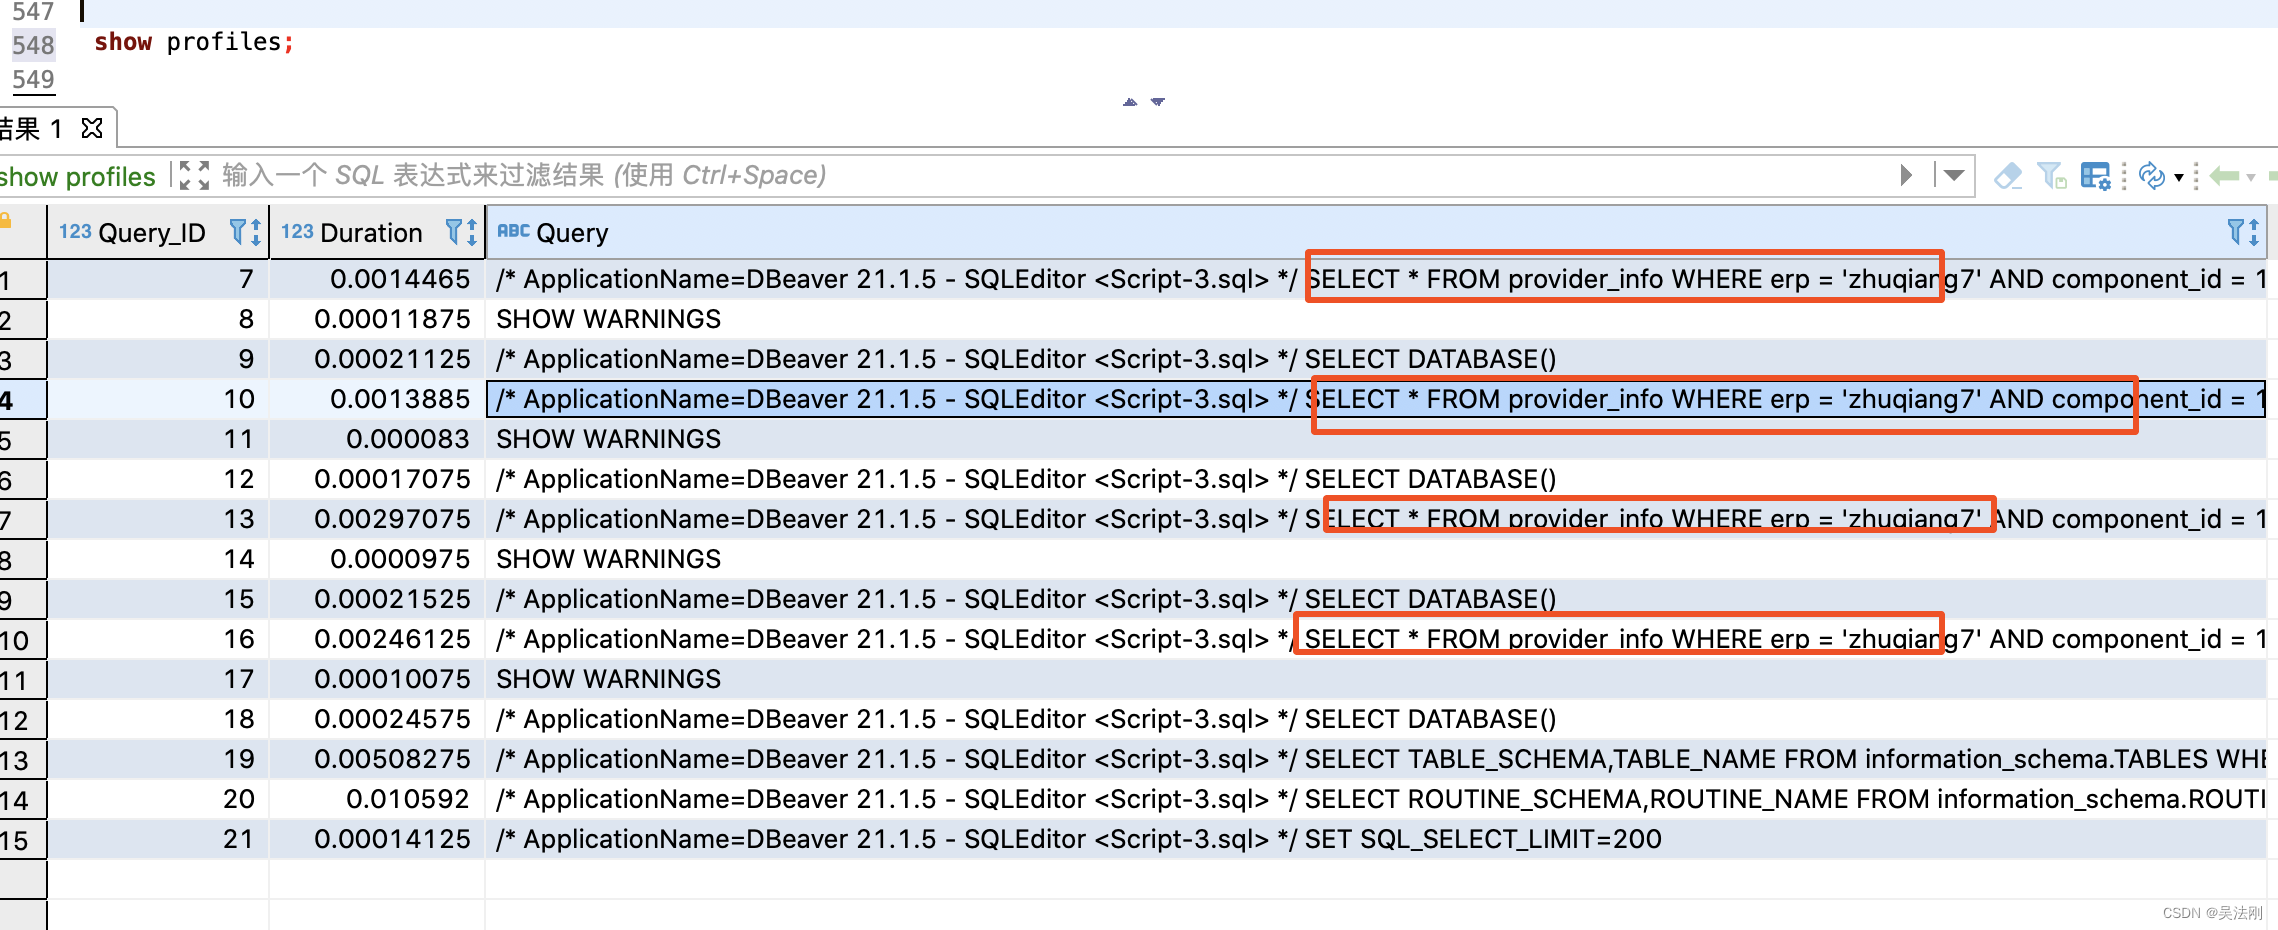Screen dimensions: 2278x930
Task: Open the refresh options dropdown arrow
Action: click(x=2178, y=178)
